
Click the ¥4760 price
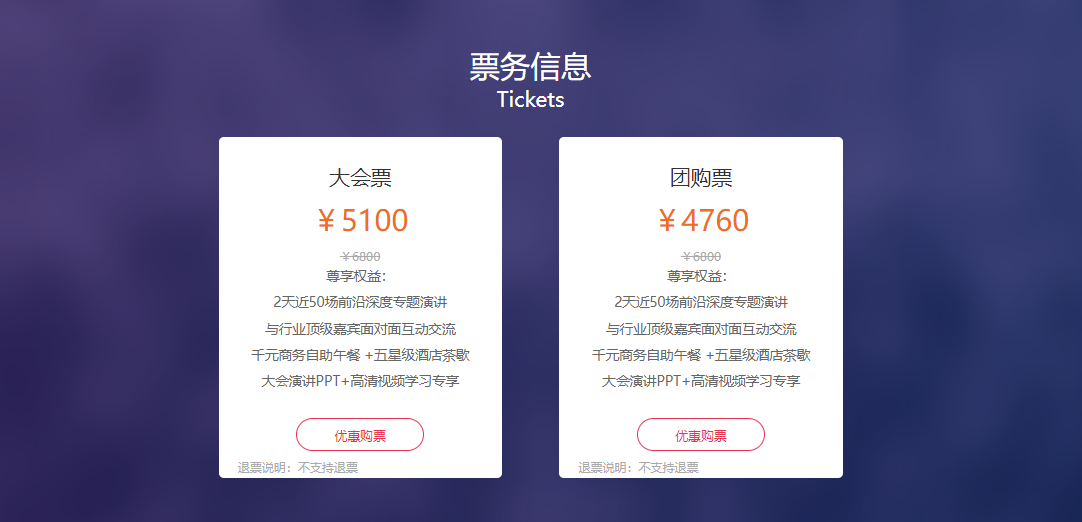tap(702, 220)
